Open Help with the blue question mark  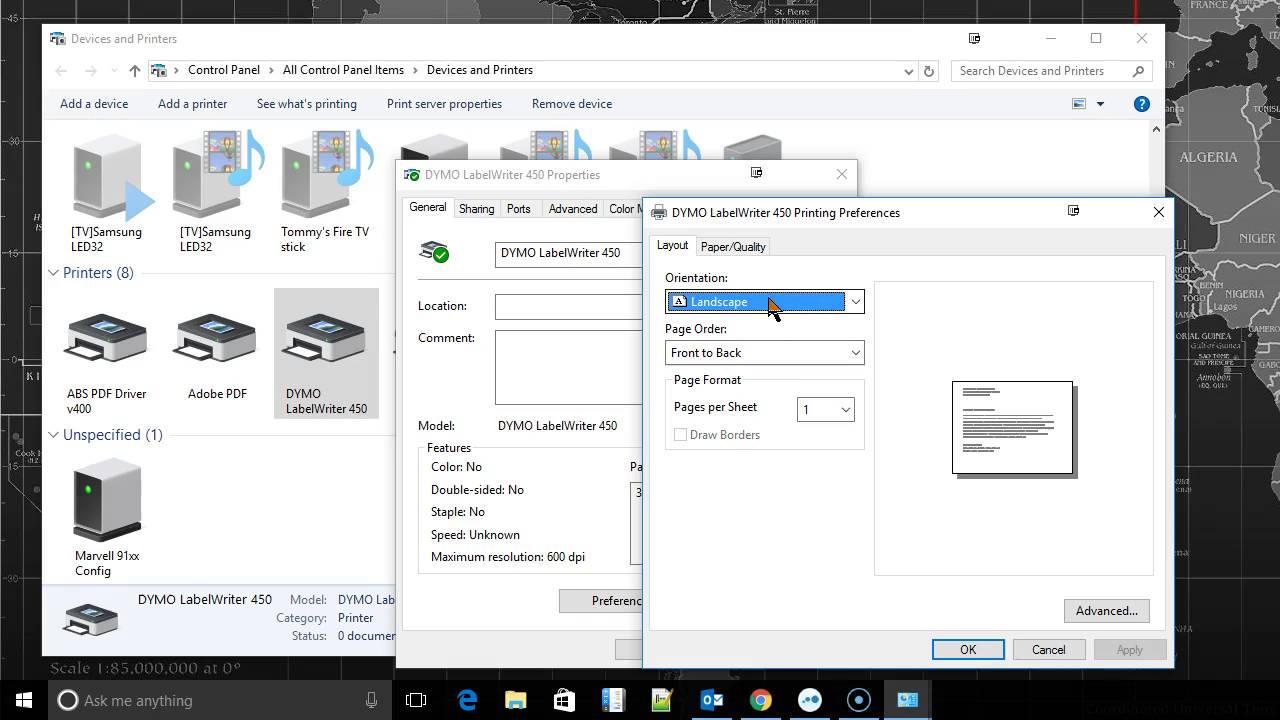click(1141, 104)
